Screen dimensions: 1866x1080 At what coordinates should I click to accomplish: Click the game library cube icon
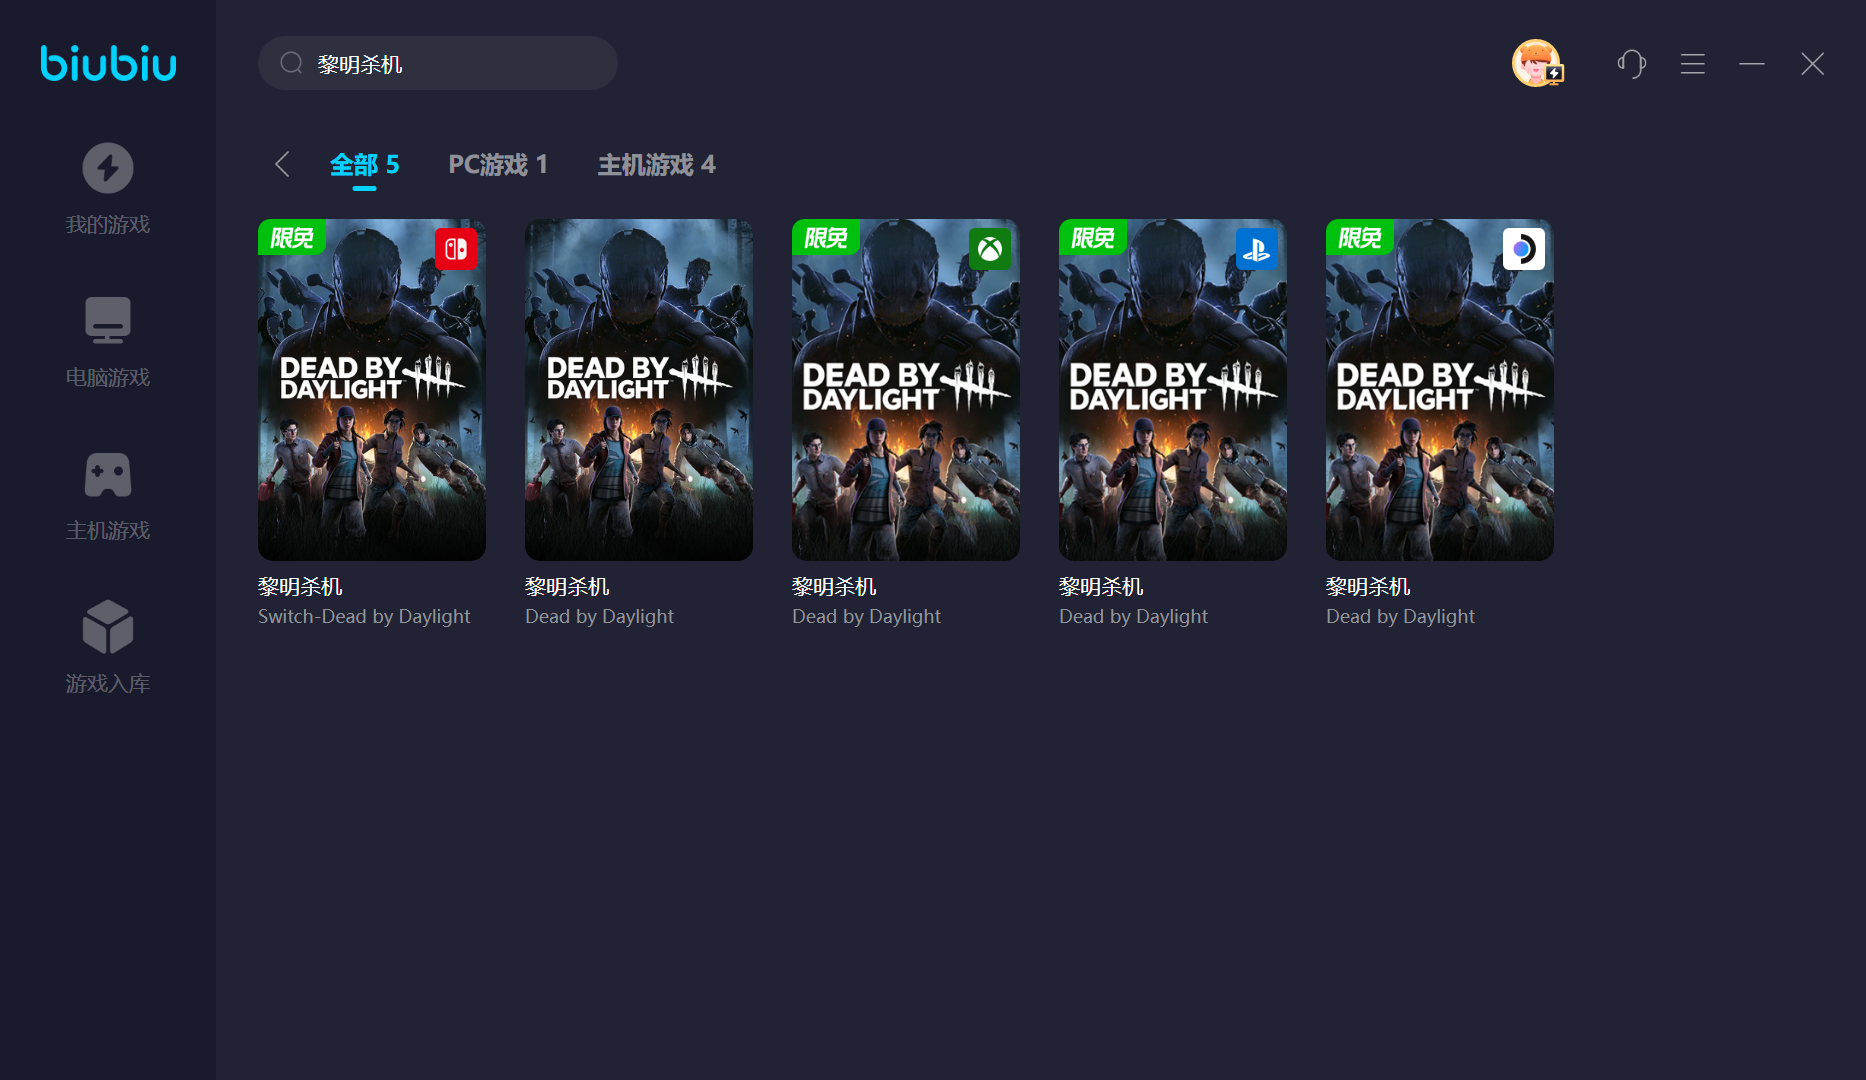tap(108, 627)
